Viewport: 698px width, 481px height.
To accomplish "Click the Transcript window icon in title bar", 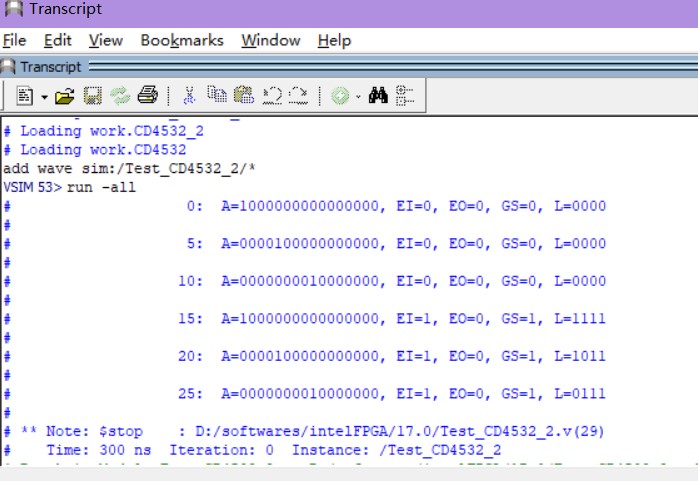I will coord(13,8).
